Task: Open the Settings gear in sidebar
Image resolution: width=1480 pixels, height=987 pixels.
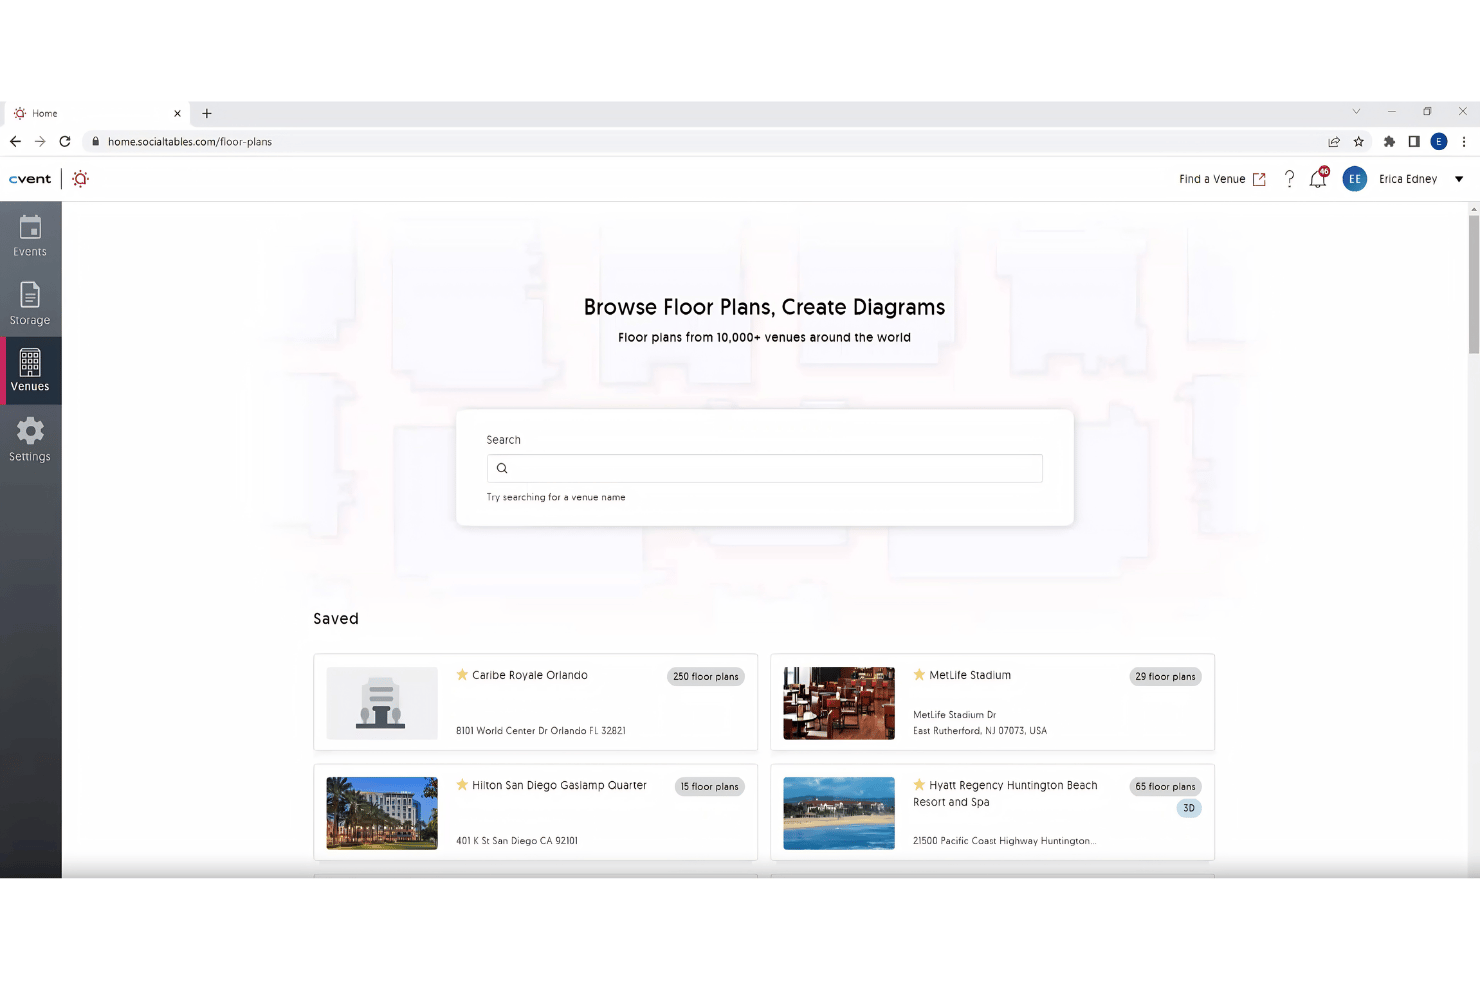Action: point(30,440)
